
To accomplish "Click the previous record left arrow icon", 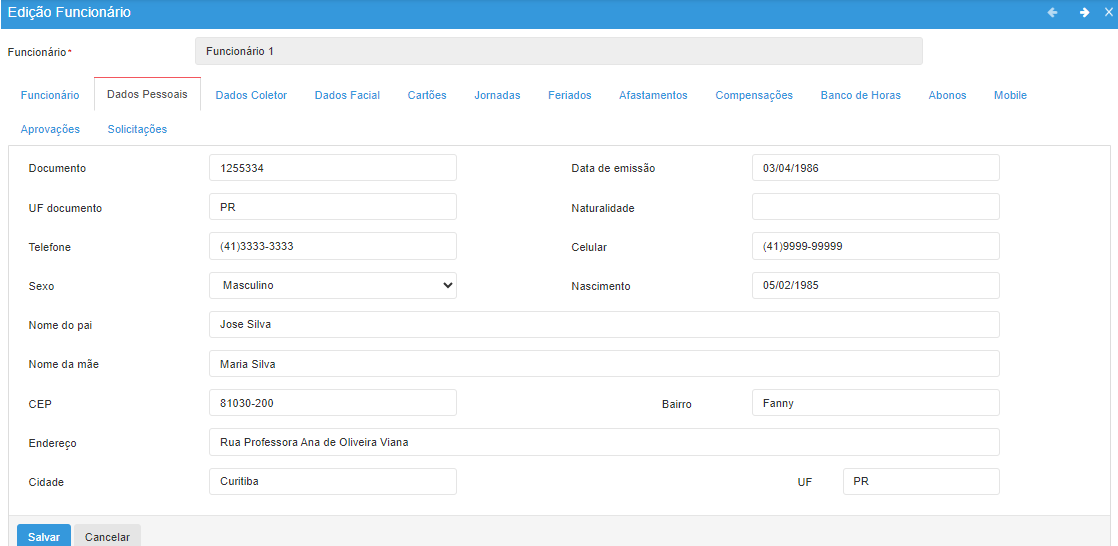I will (x=1052, y=13).
